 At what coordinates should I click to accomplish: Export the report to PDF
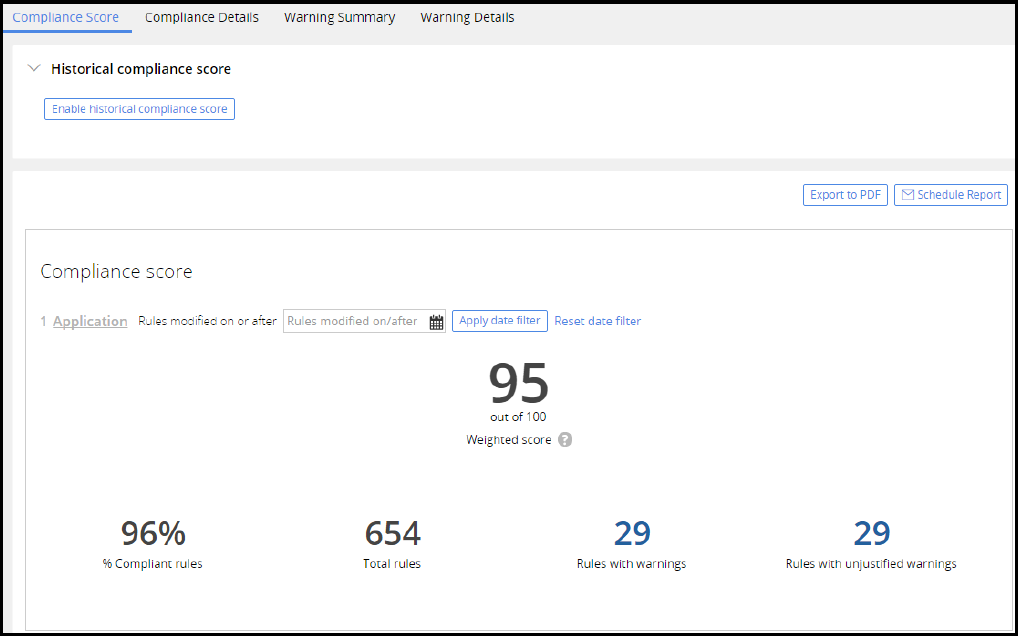tap(845, 195)
